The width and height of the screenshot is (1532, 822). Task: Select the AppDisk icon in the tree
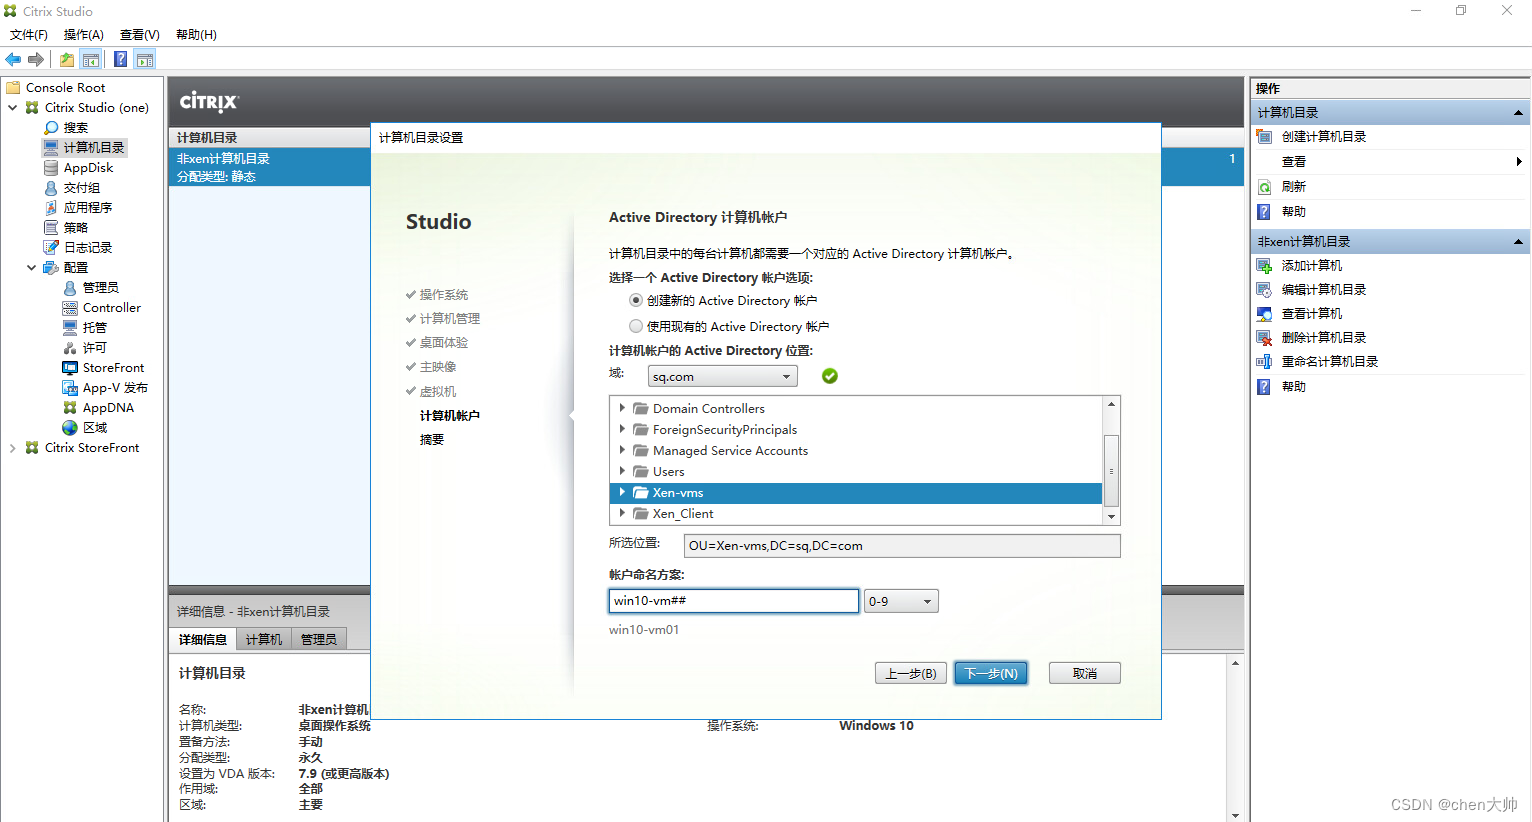point(51,168)
